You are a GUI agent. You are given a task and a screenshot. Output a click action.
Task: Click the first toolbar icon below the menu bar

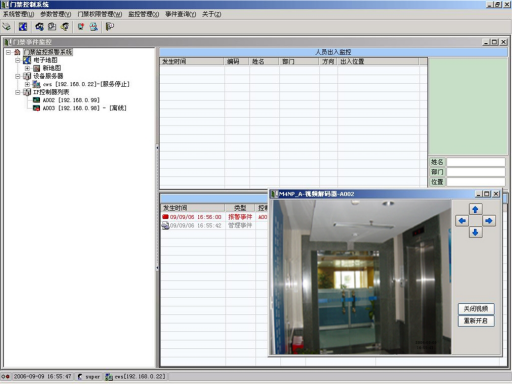coord(6,27)
